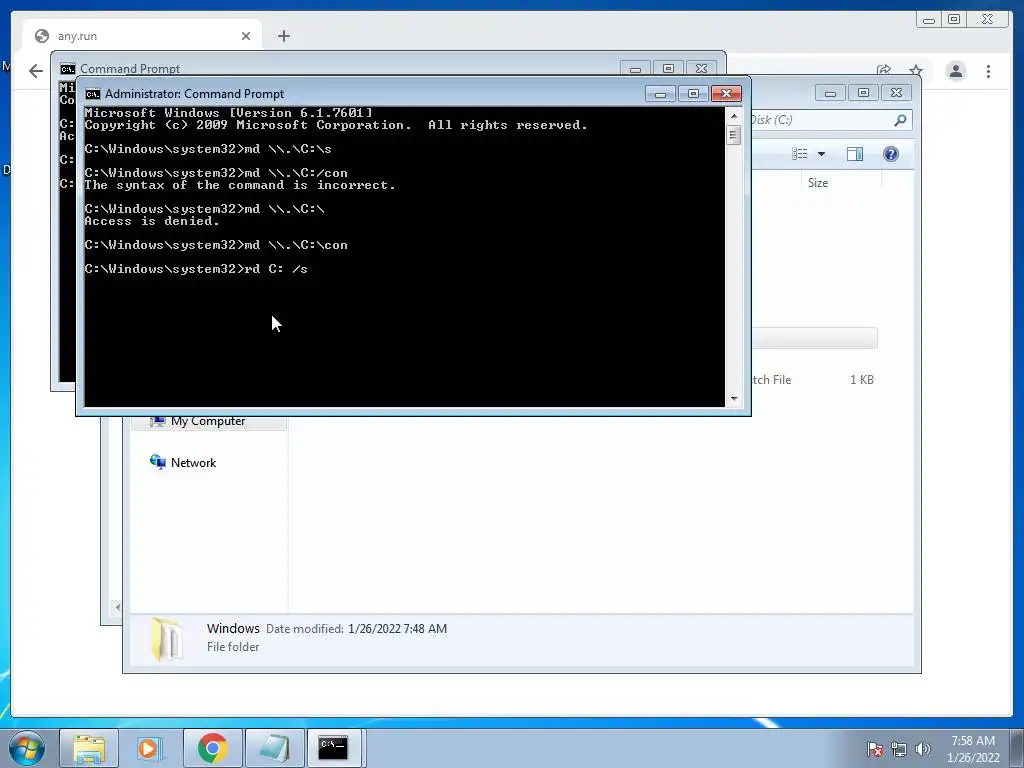The height and width of the screenshot is (768, 1024).
Task: Share this page in Chrome
Action: (884, 71)
